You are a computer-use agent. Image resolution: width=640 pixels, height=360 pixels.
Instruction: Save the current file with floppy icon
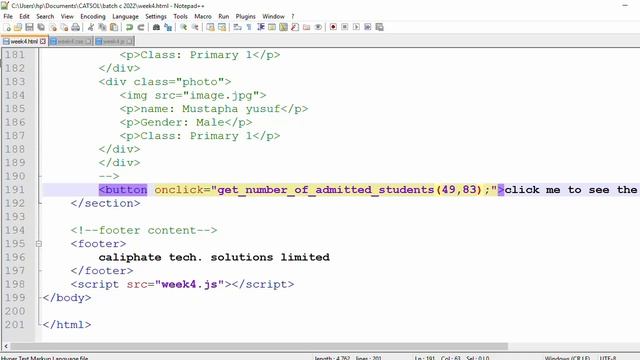(x=29, y=27)
